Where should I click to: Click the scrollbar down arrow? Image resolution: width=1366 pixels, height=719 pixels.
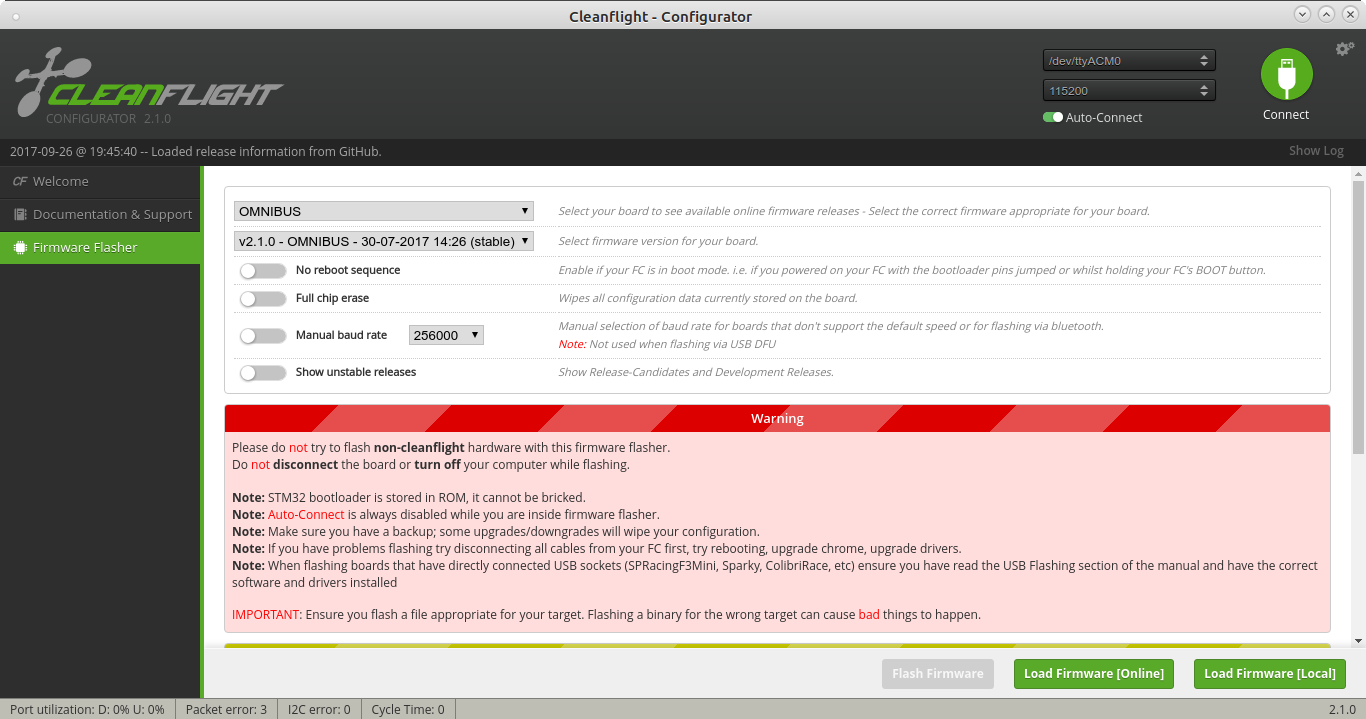[x=1358, y=640]
